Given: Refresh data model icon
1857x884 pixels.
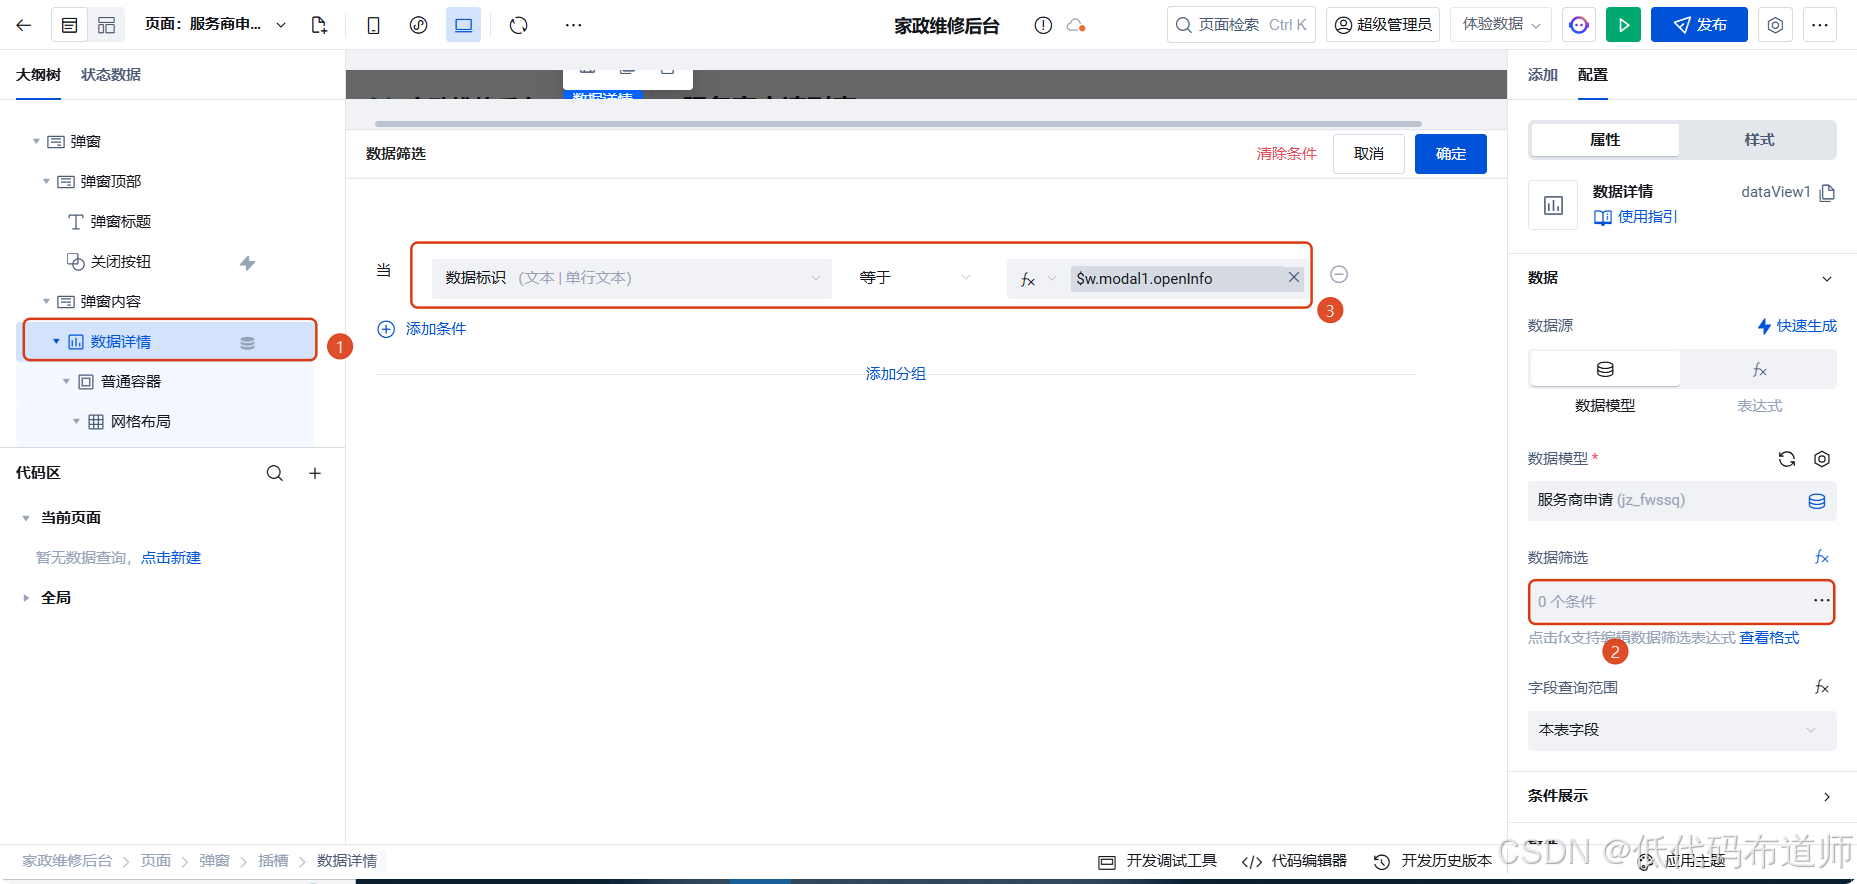Looking at the screenshot, I should 1787,459.
